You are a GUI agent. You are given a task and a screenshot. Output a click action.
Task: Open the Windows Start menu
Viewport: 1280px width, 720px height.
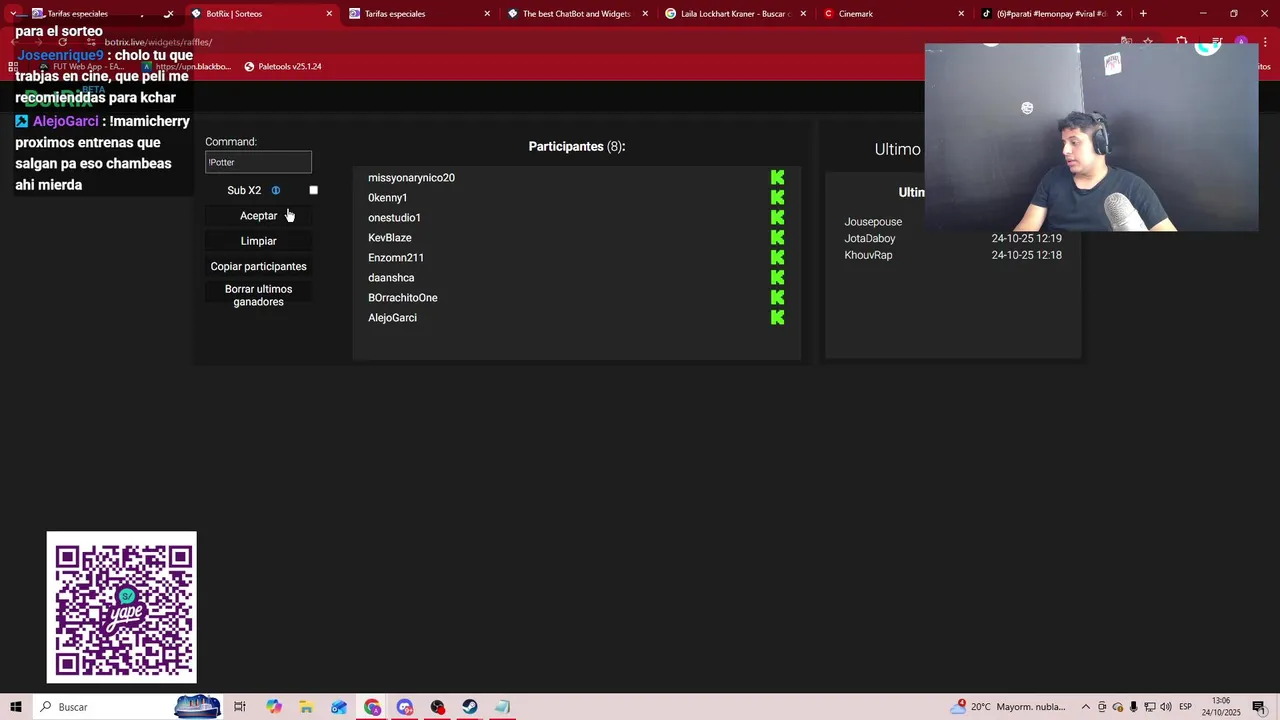pyautogui.click(x=16, y=707)
